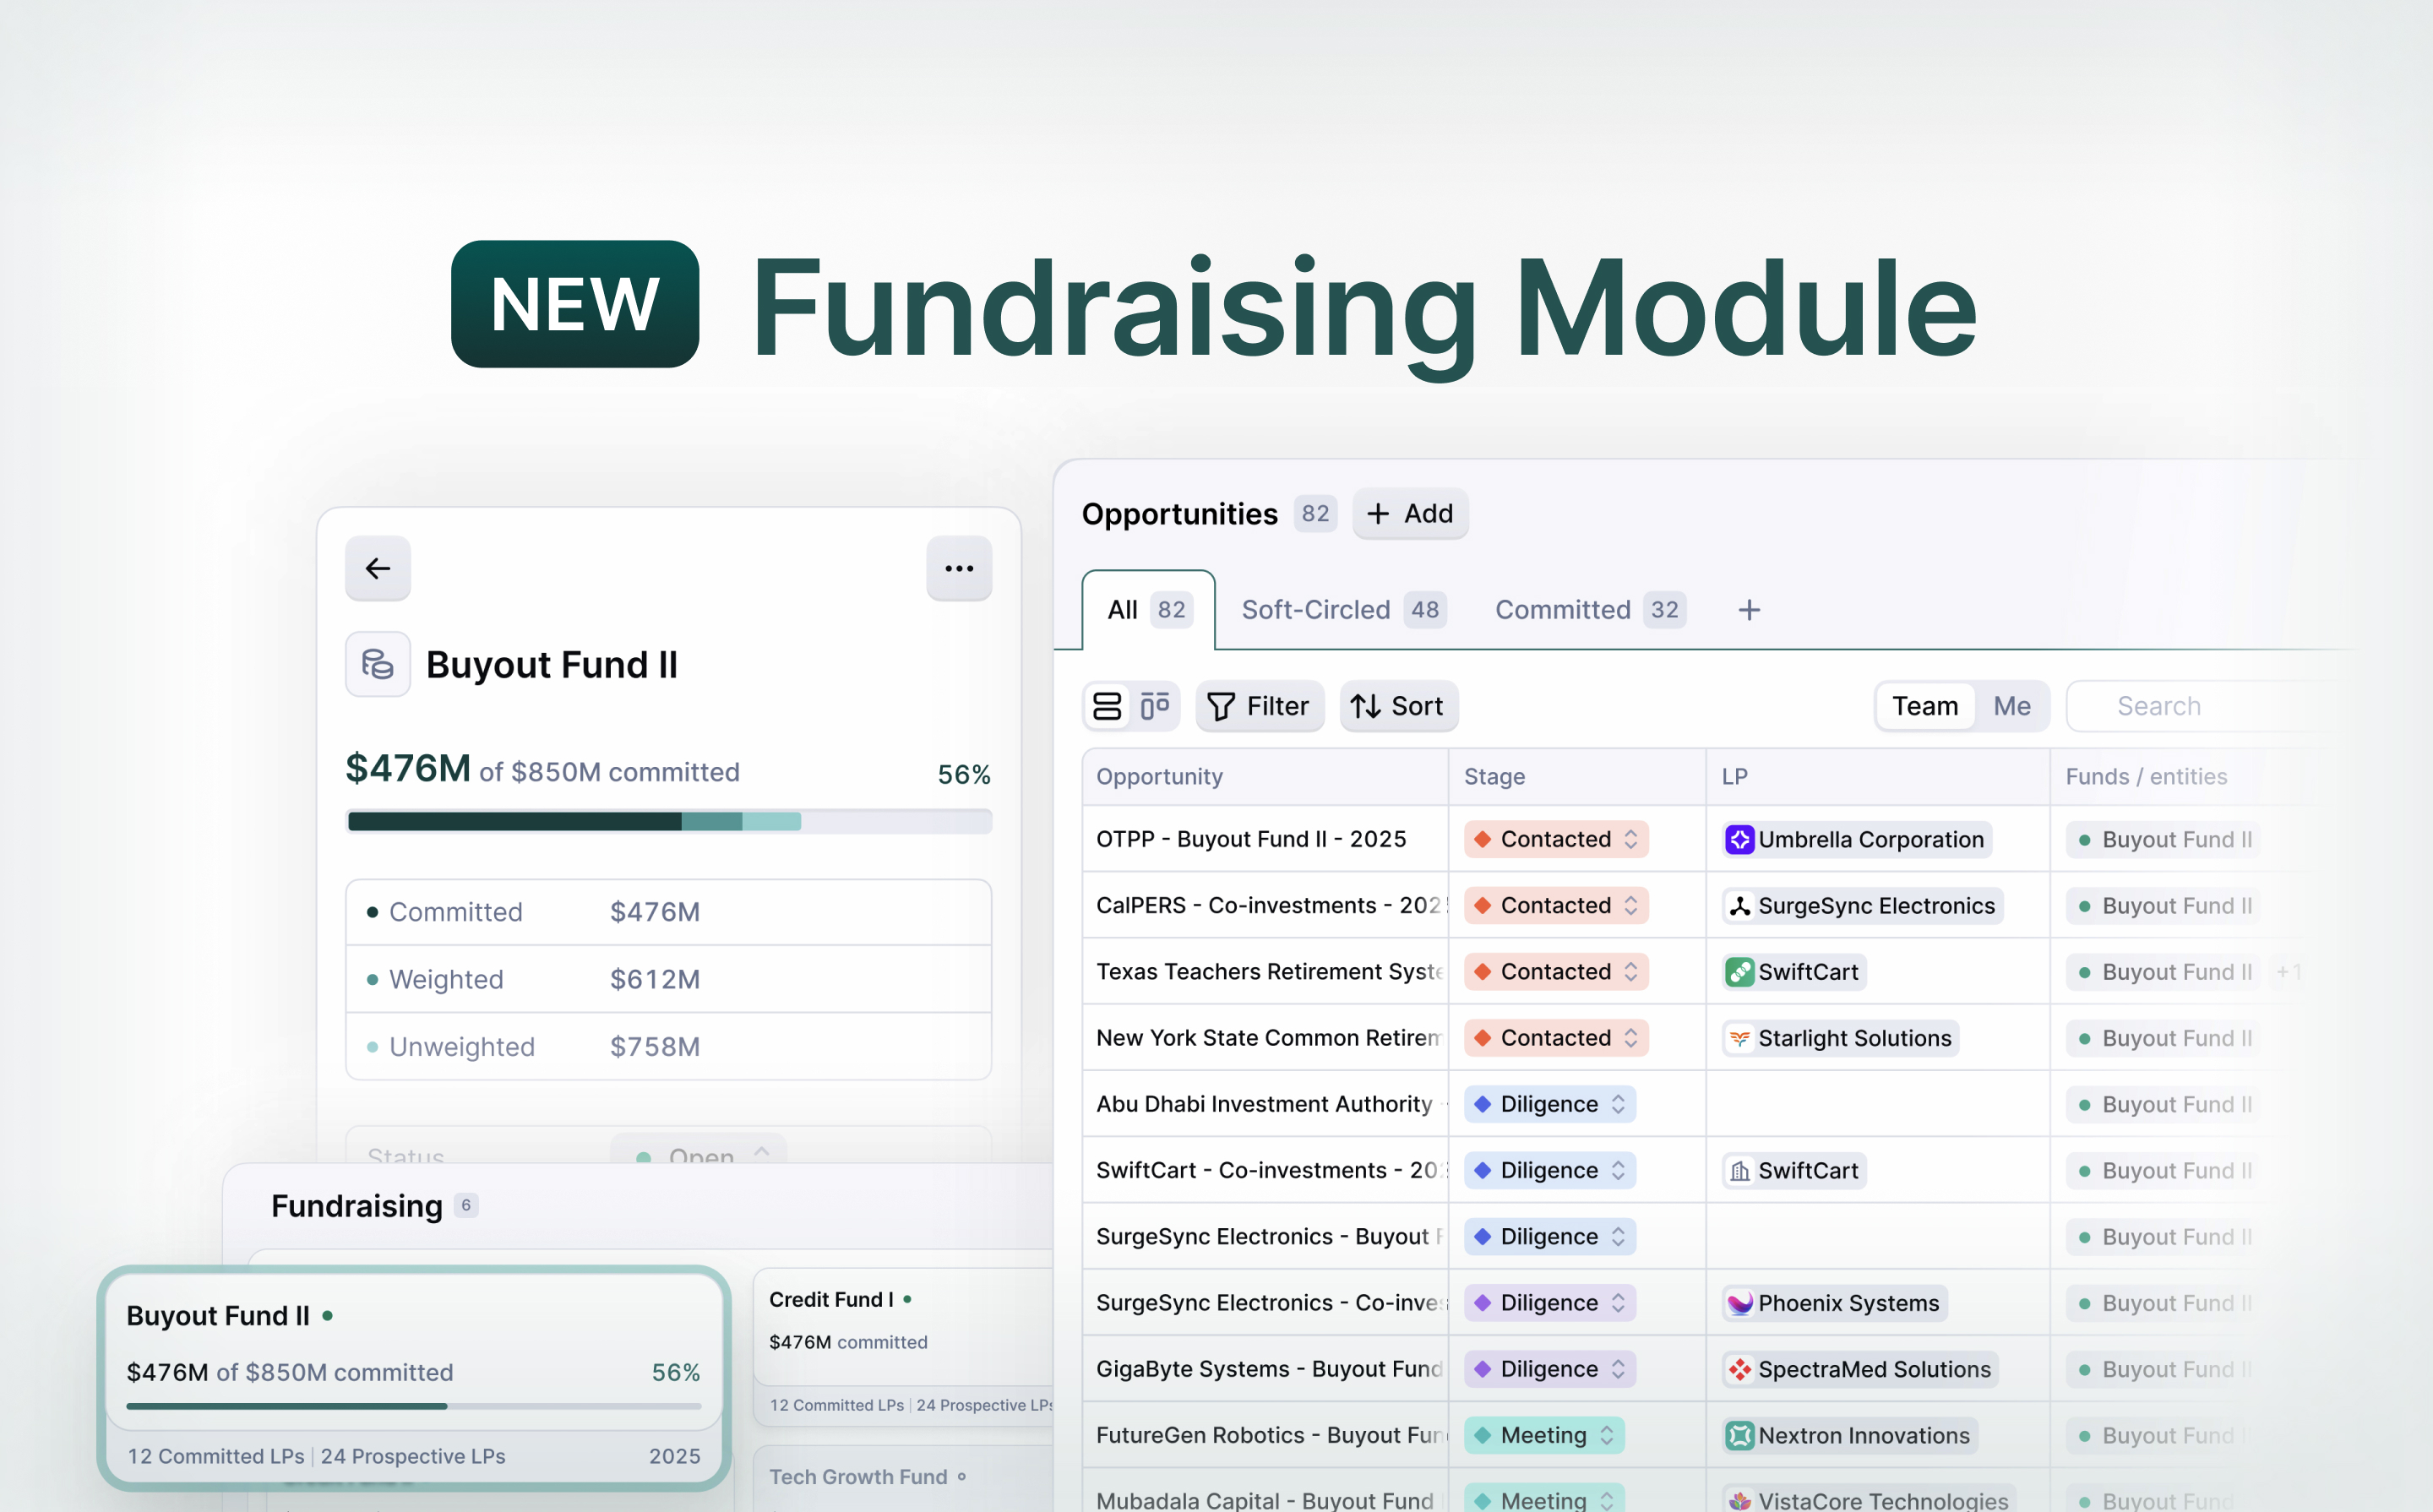Click the Weighted $612M row

click(668, 979)
